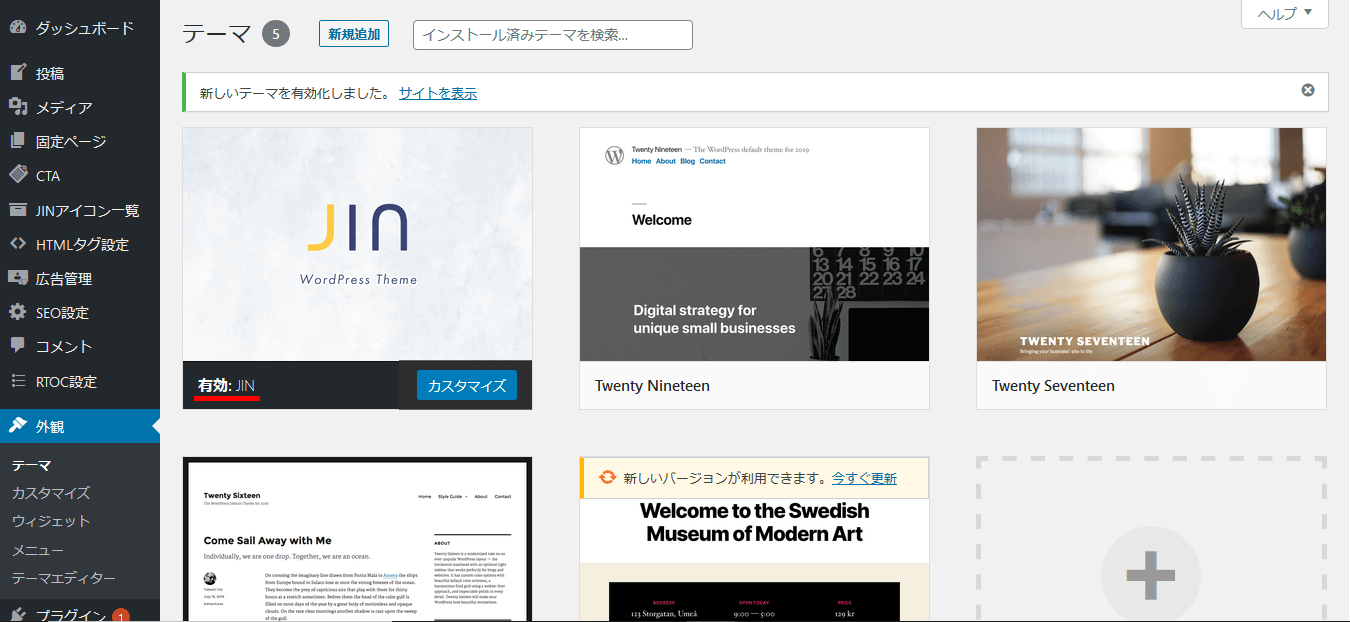This screenshot has height=622, width=1350.
Task: Open the SEO設定 menu
Action: pos(62,312)
